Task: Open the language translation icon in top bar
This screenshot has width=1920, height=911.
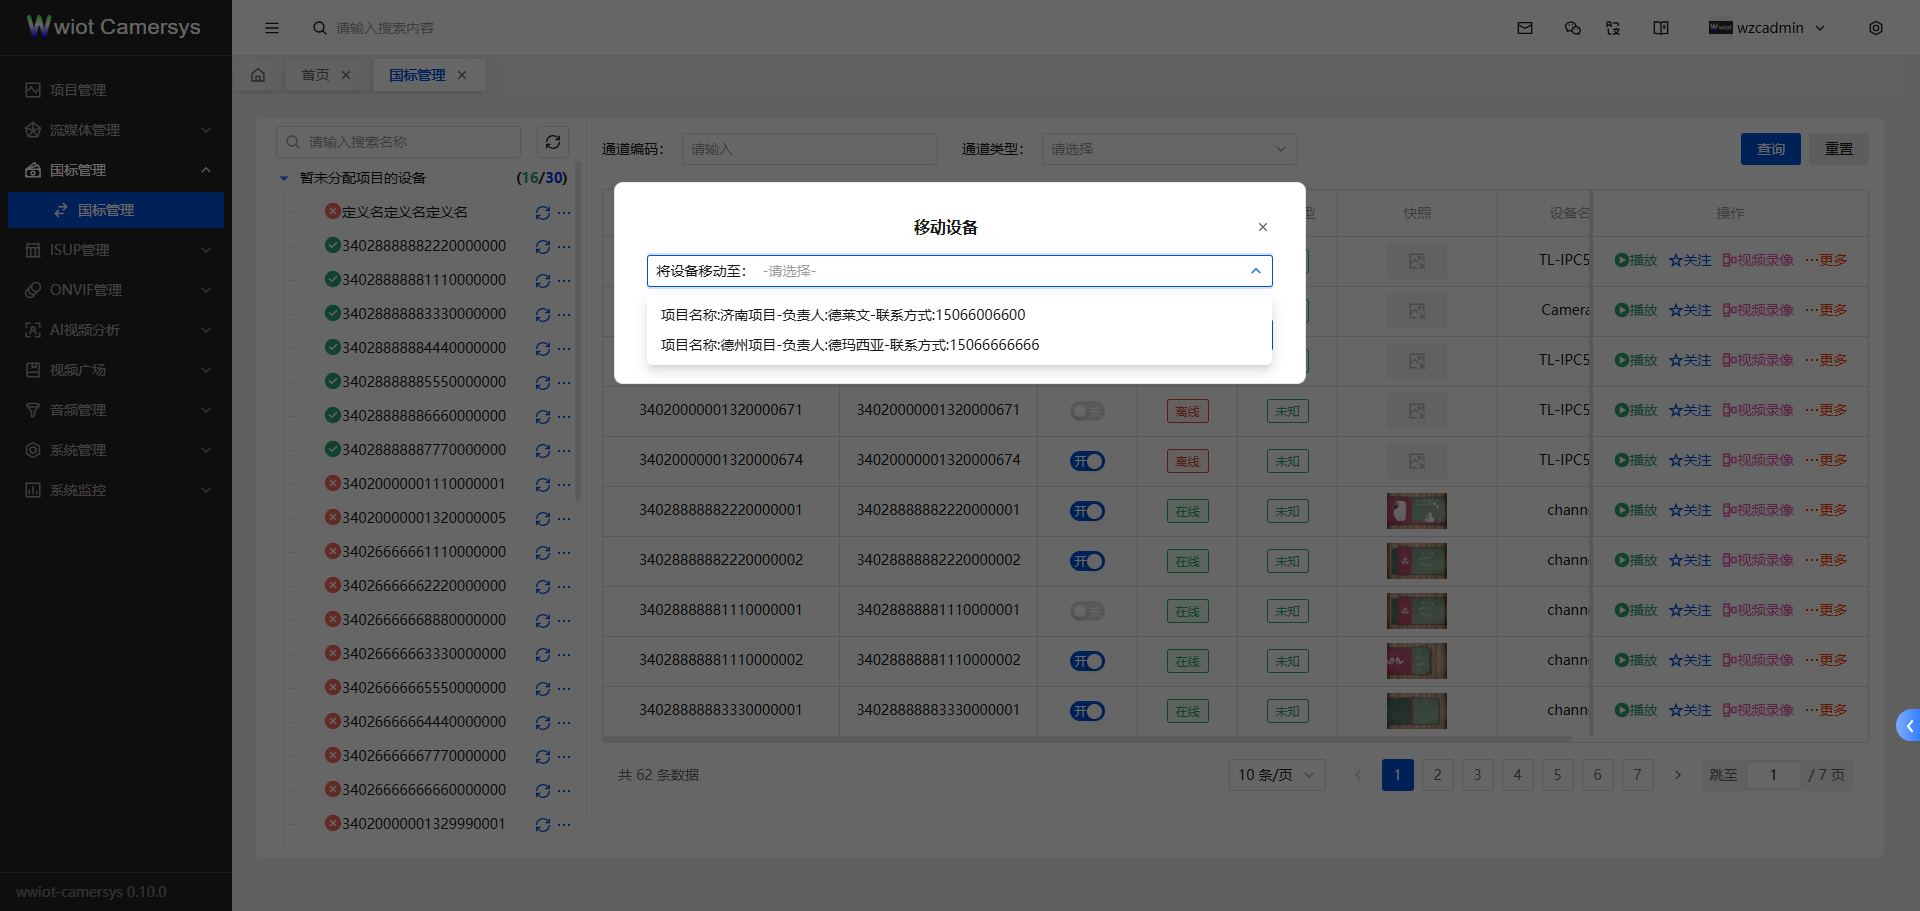Action: [x=1613, y=28]
